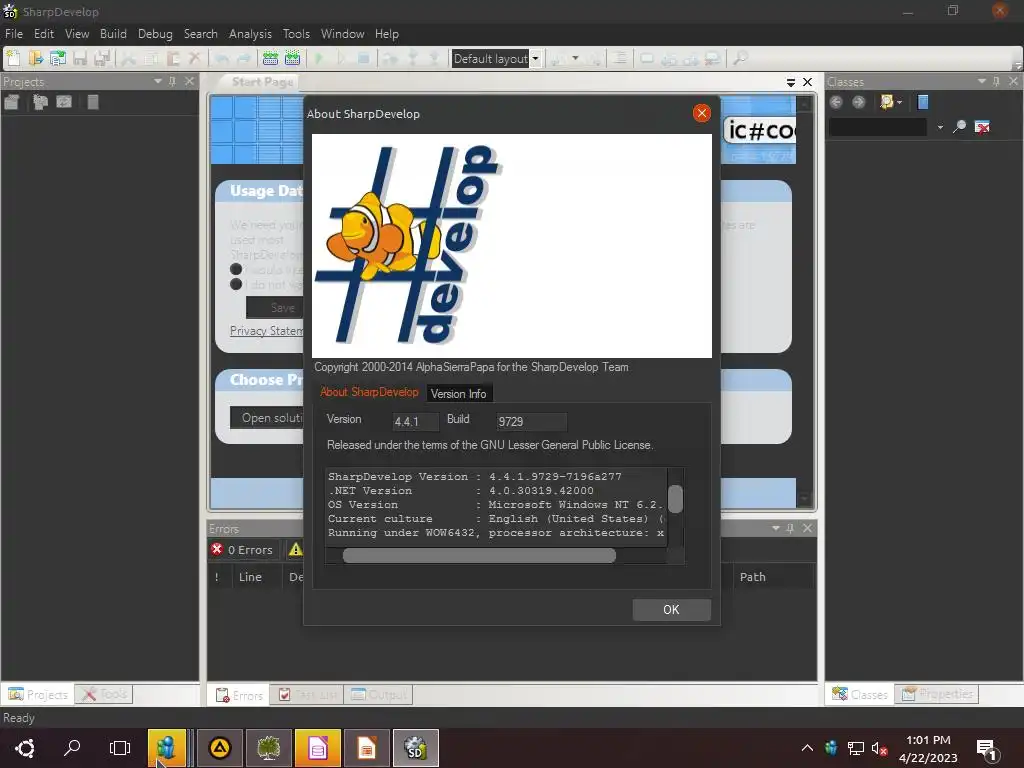Click the Save All toolbar icon
Viewport: 1024px width, 768px height.
point(102,59)
